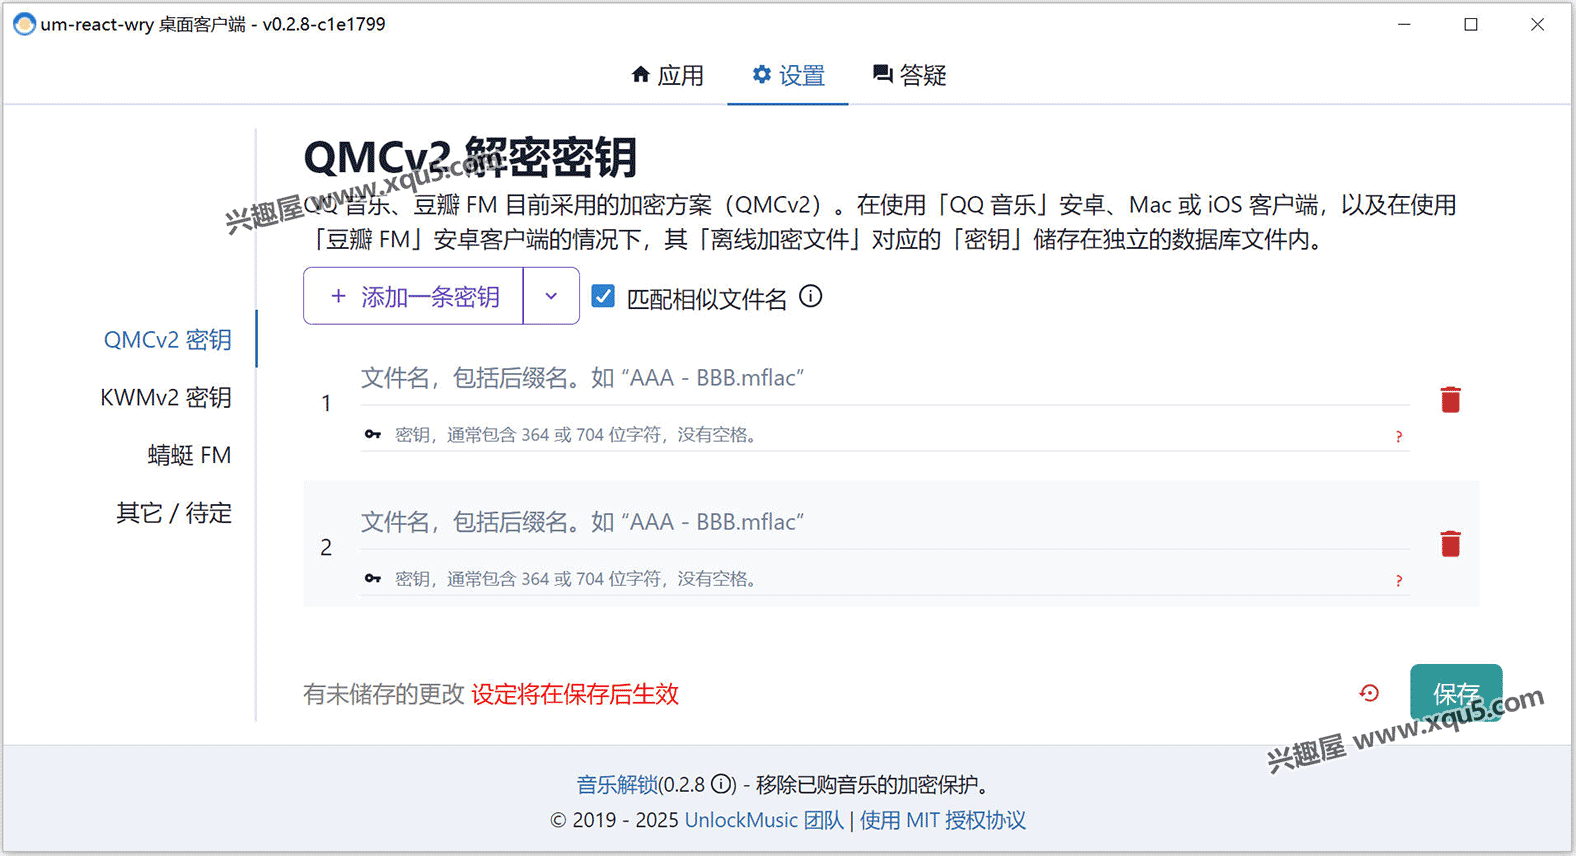This screenshot has height=856, width=1576.
Task: Expand the add-key dropdown arrow
Action: coord(551,296)
